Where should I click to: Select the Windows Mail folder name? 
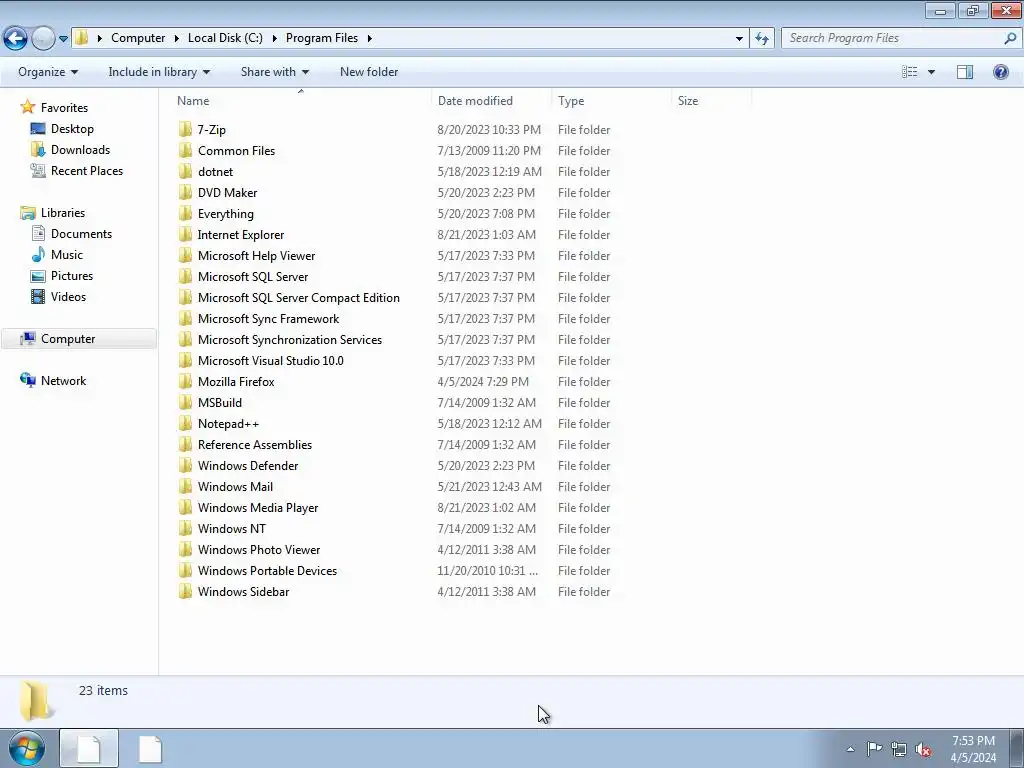pyautogui.click(x=235, y=487)
